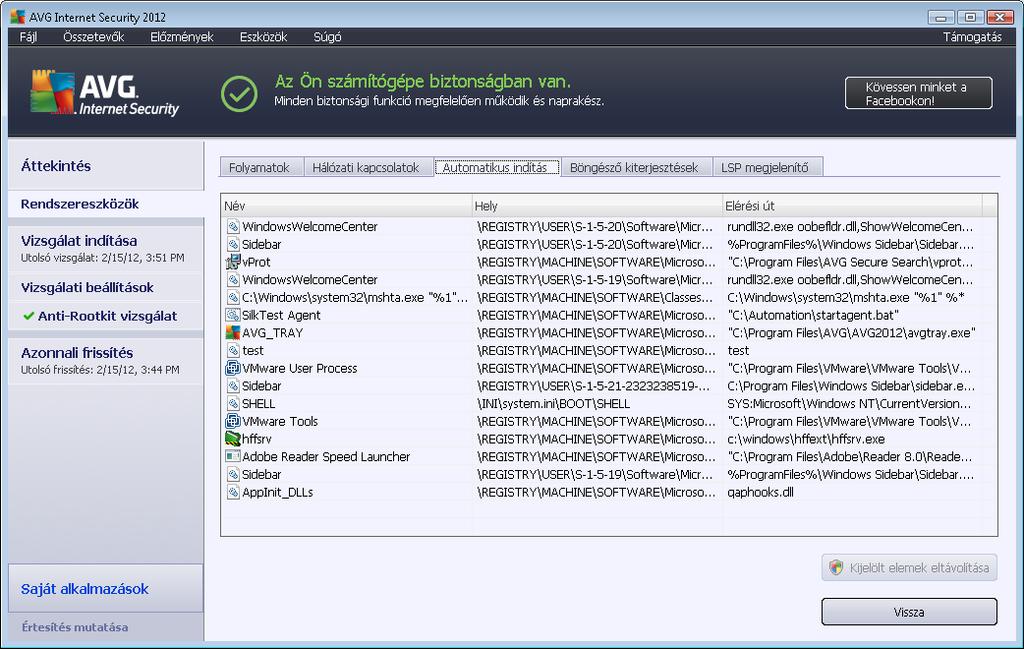
Task: Open the Előzmények menu
Action: 182,37
